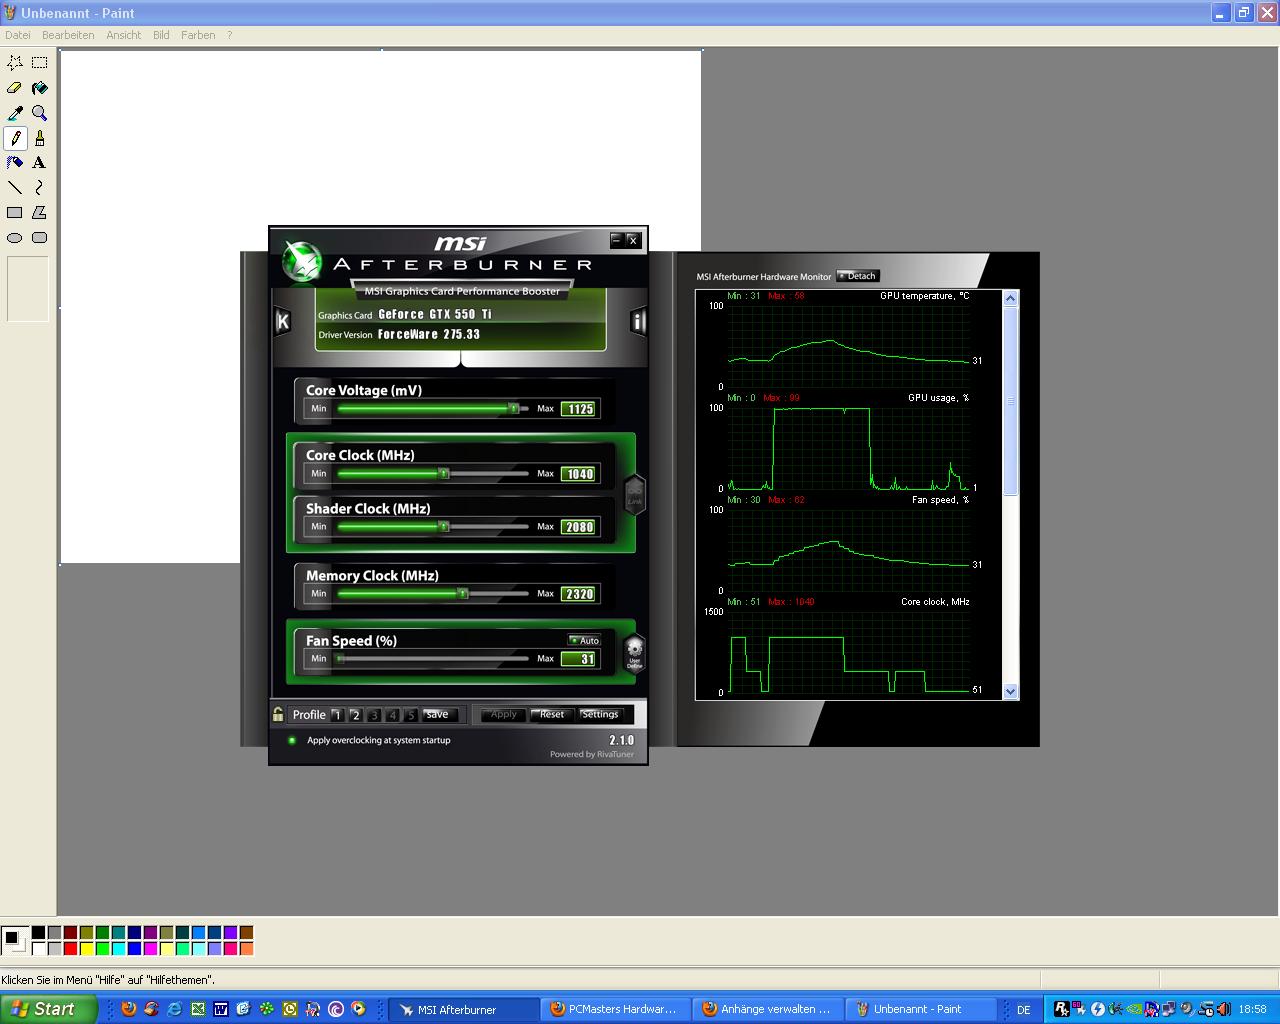Toggle fan speed Auto mode

click(584, 640)
